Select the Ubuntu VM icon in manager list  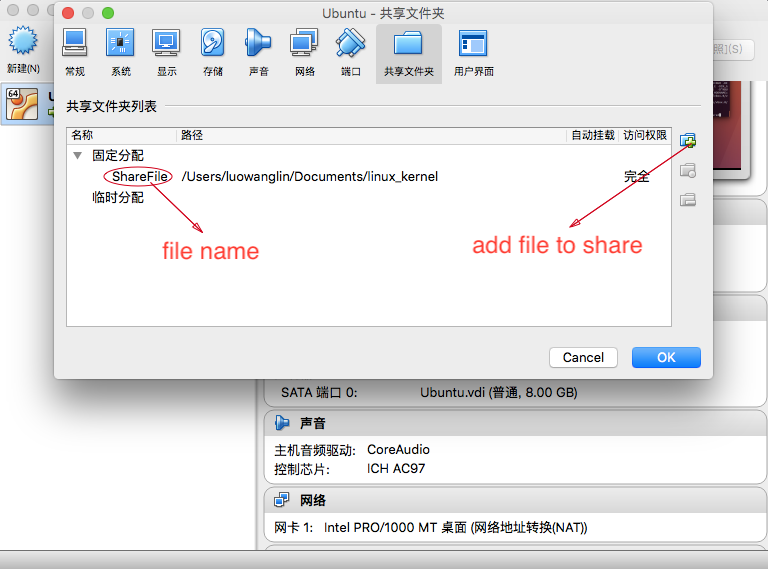(x=22, y=104)
